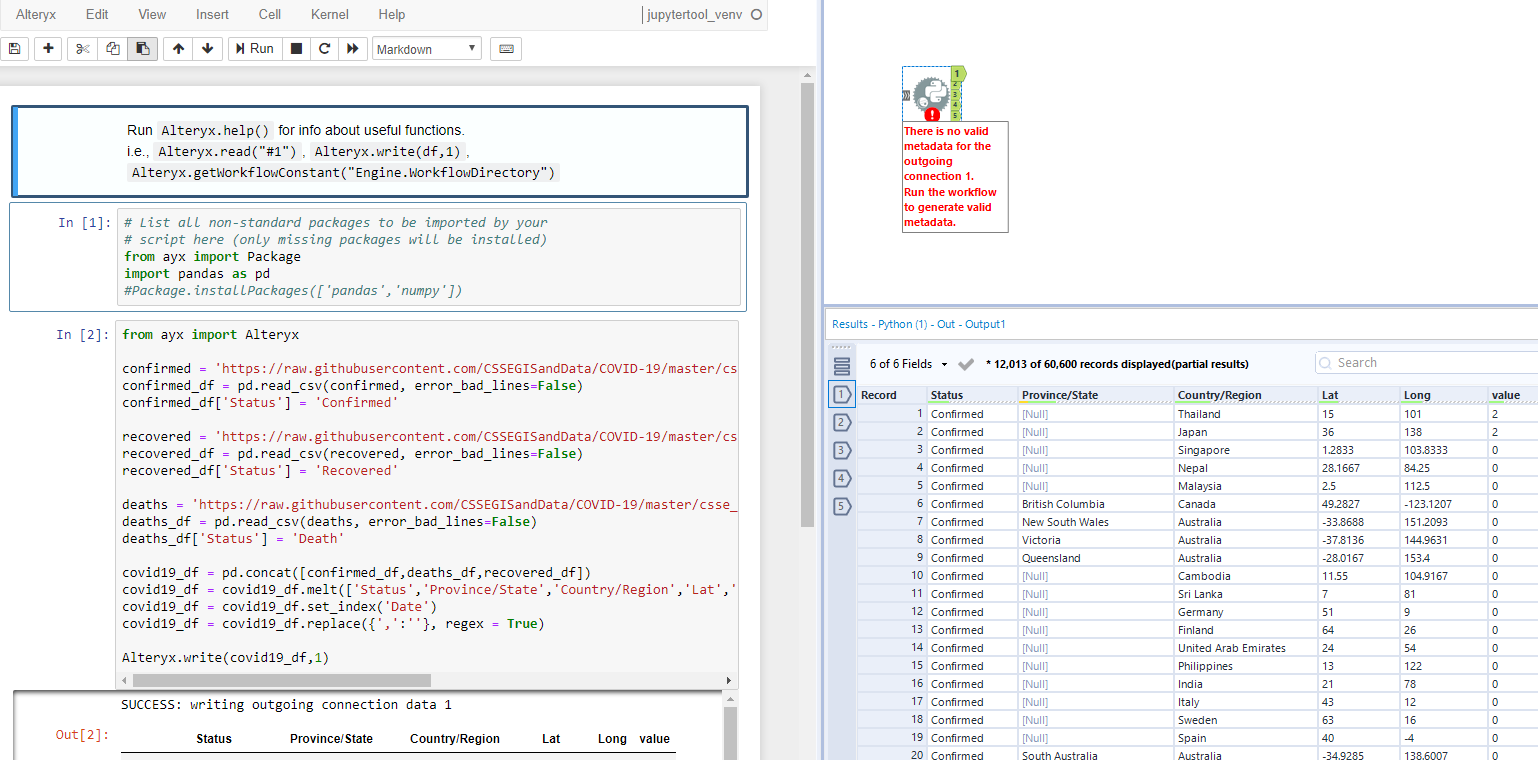Image resolution: width=1538 pixels, height=760 pixels.
Task: Switch results to output anchor 2
Action: tap(841, 422)
